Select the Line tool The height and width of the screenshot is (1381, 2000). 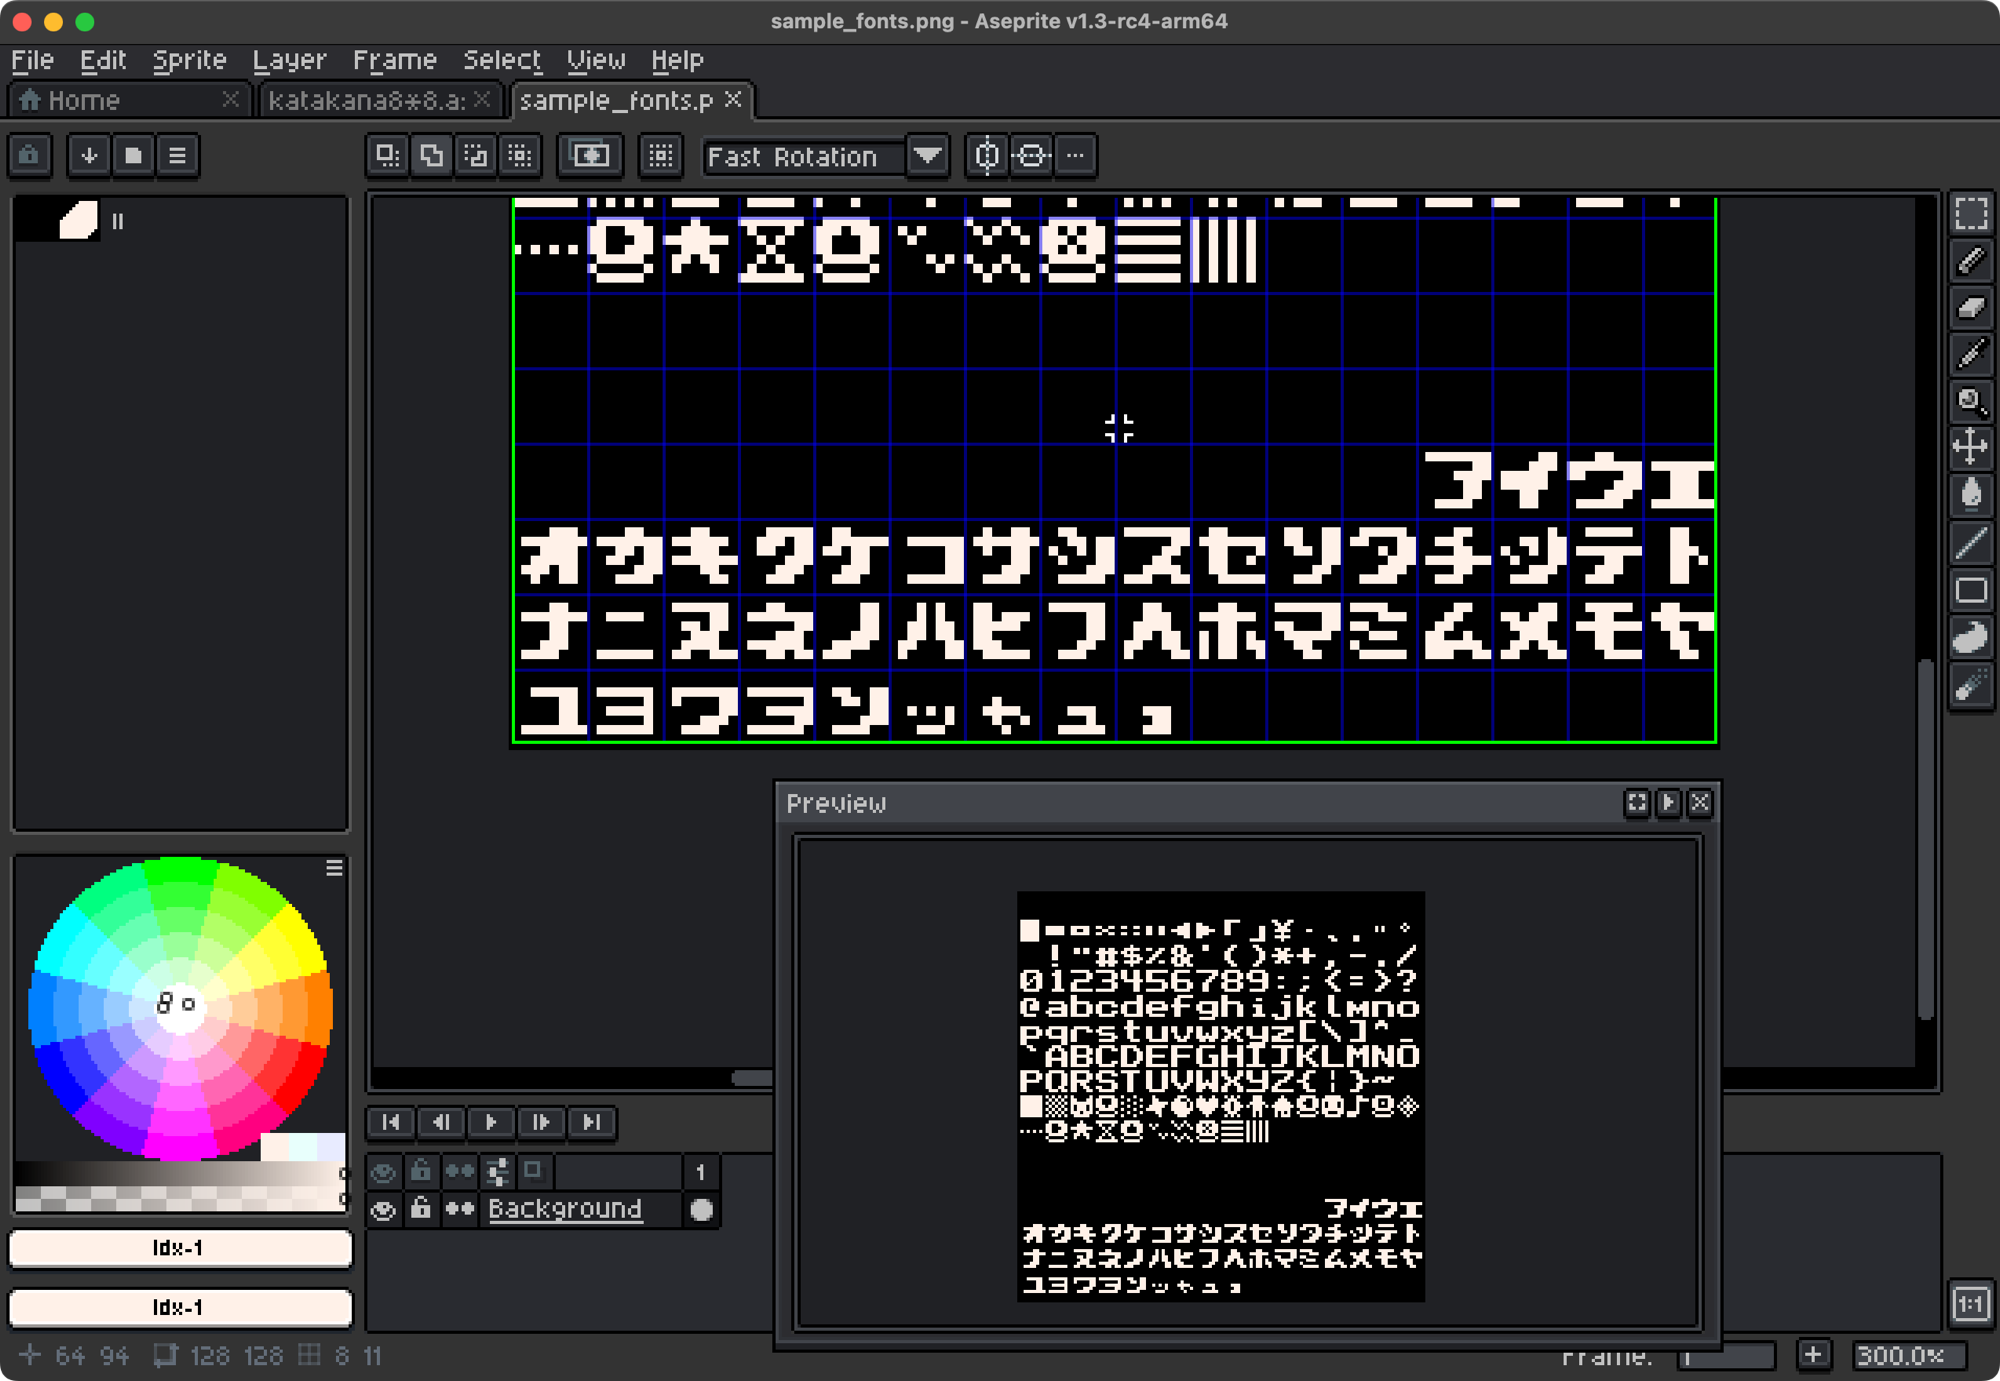pos(1970,543)
